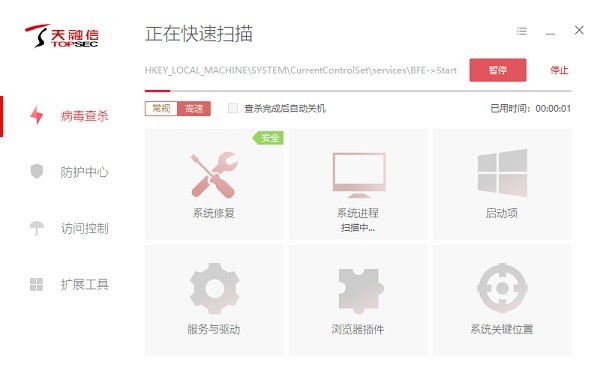
Task: Switch scan mode to 高速
Action: 194,109
